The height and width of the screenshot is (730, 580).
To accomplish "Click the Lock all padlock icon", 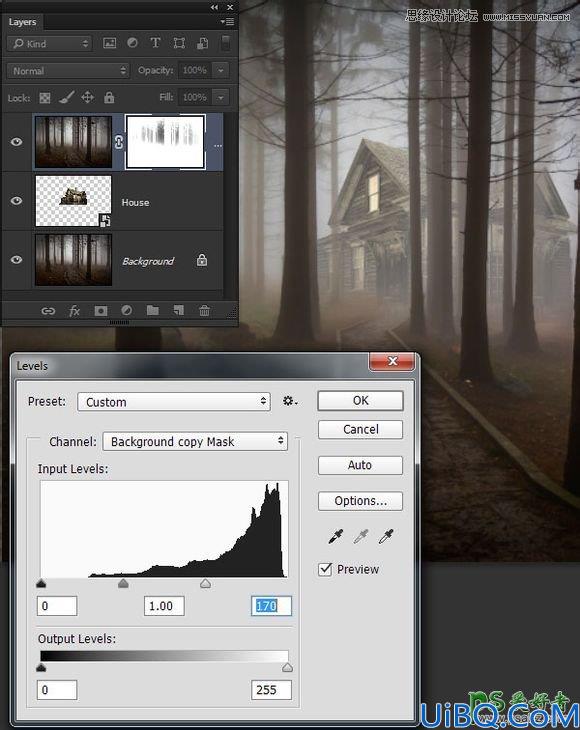I will coord(109,97).
